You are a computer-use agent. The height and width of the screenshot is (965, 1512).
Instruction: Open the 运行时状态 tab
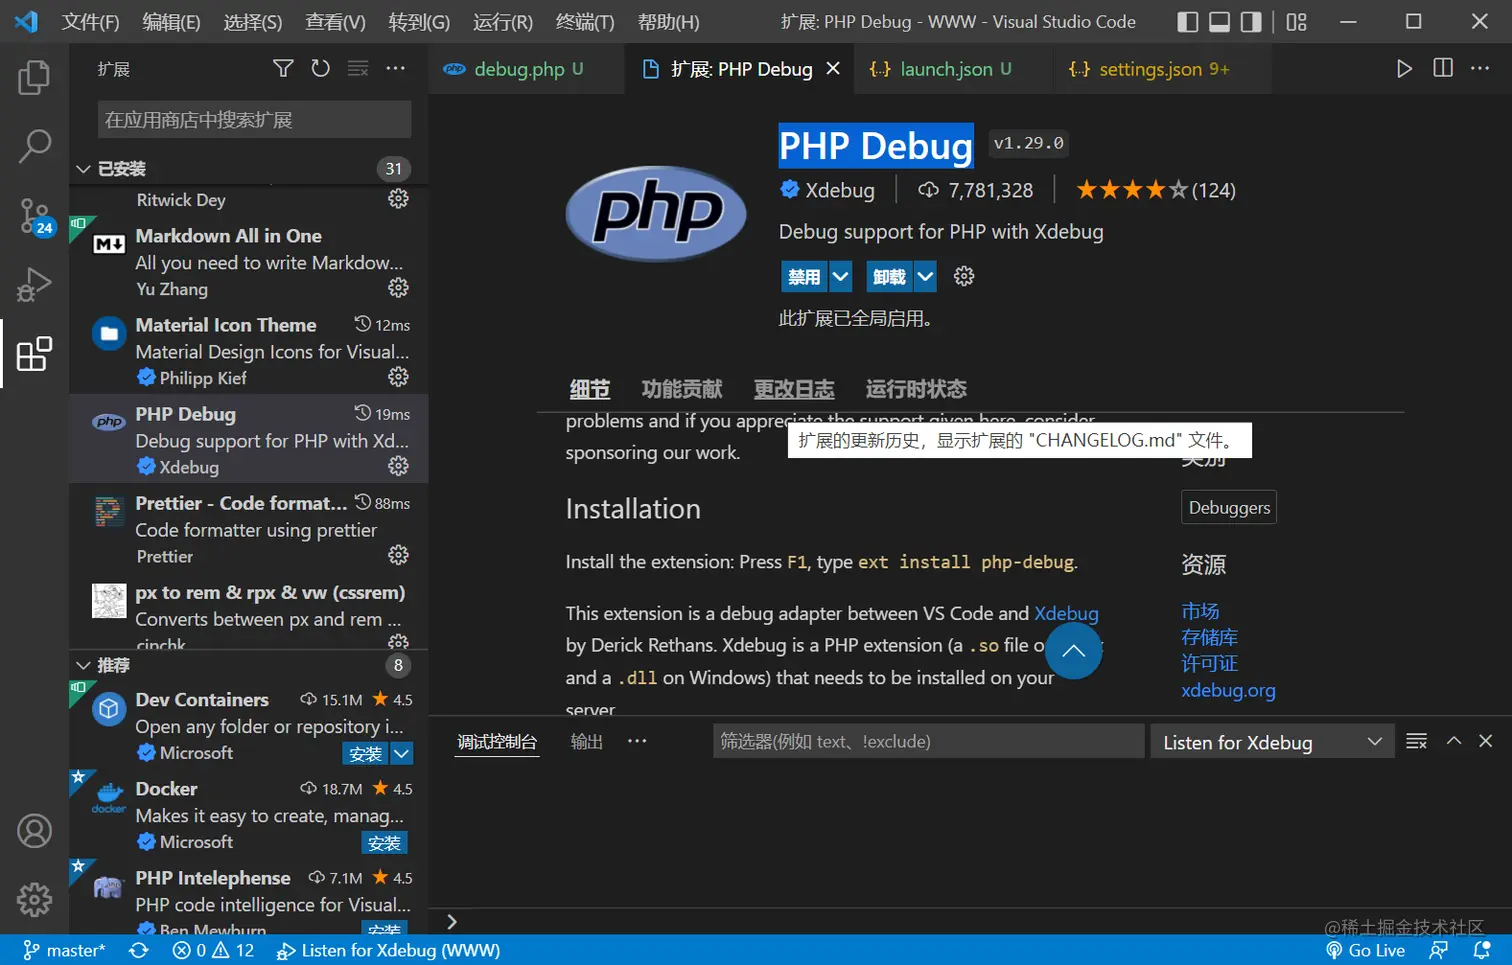916,389
